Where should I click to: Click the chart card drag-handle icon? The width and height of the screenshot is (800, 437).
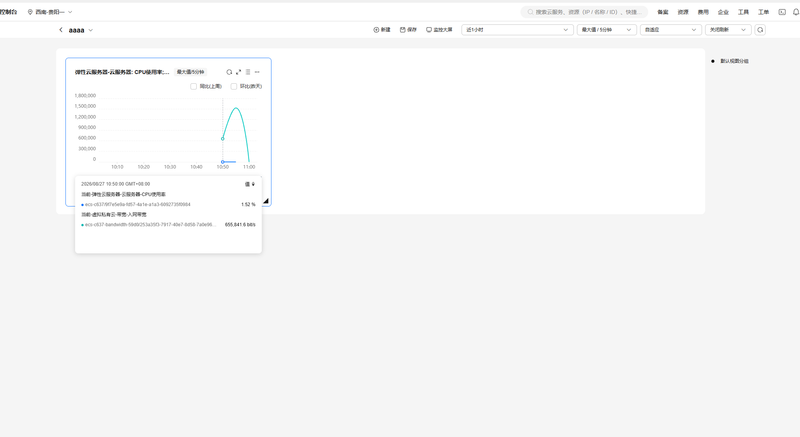coord(248,72)
